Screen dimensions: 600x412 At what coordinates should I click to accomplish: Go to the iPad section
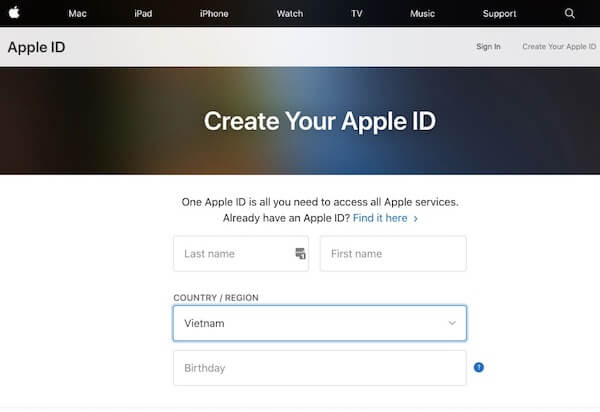click(x=143, y=14)
